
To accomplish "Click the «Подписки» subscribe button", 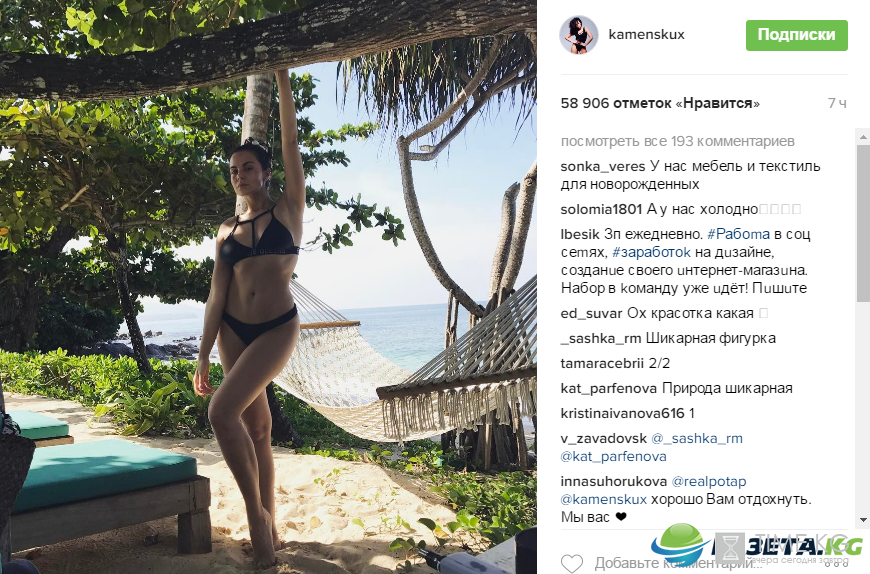I will coord(796,35).
